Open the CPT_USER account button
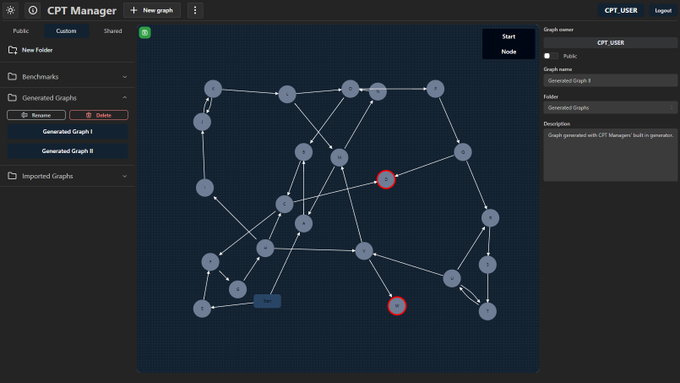The image size is (680, 383). [621, 10]
